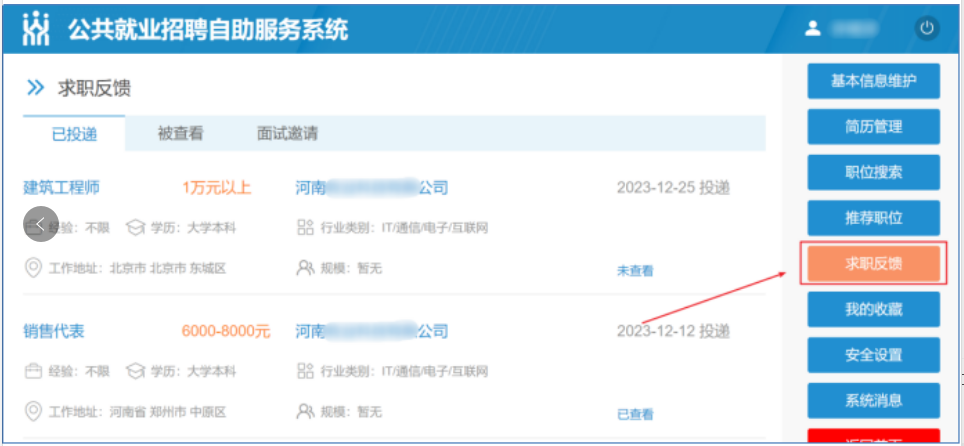Click the 已查看 status link
The image size is (964, 446).
point(635,414)
